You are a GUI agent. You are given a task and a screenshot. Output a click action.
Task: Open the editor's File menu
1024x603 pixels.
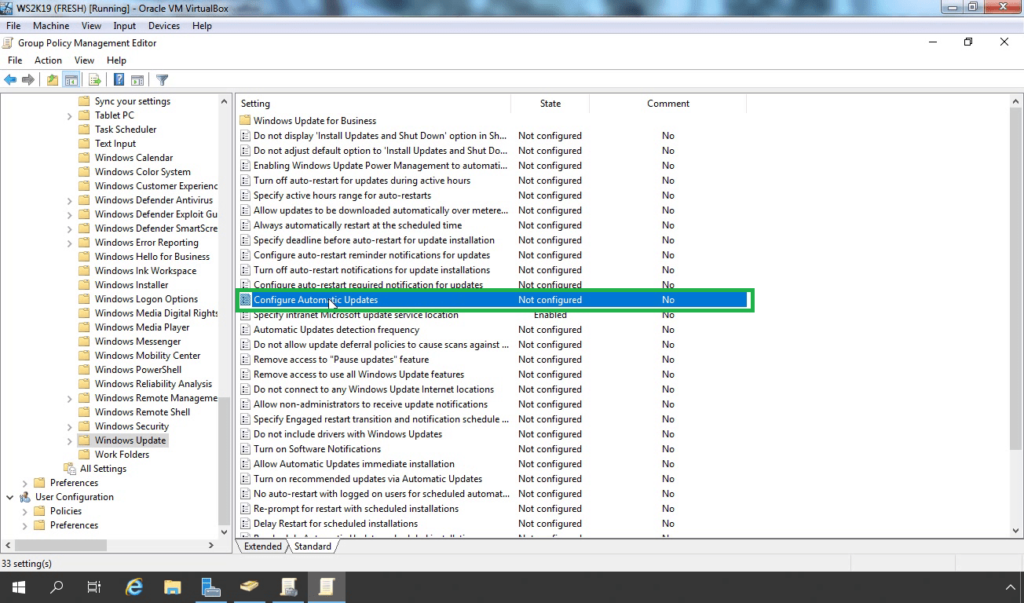coord(14,60)
